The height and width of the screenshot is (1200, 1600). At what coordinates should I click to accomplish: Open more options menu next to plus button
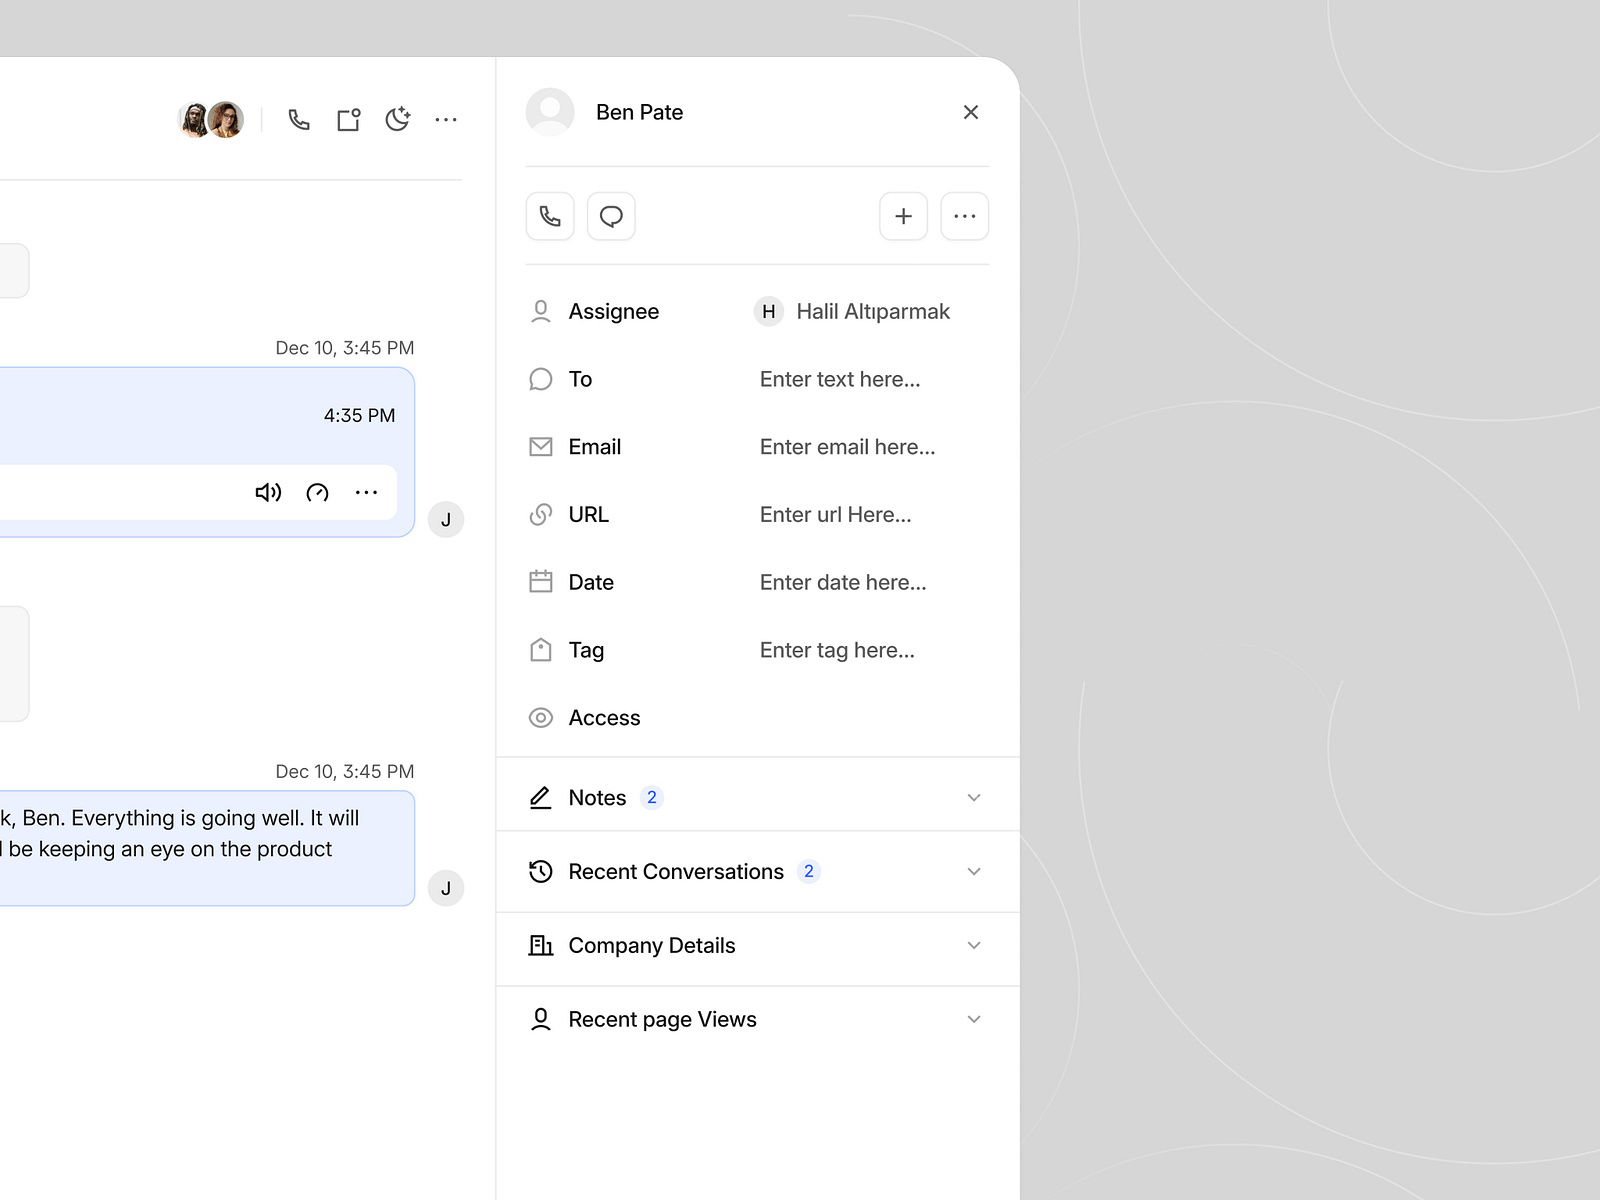tap(964, 216)
